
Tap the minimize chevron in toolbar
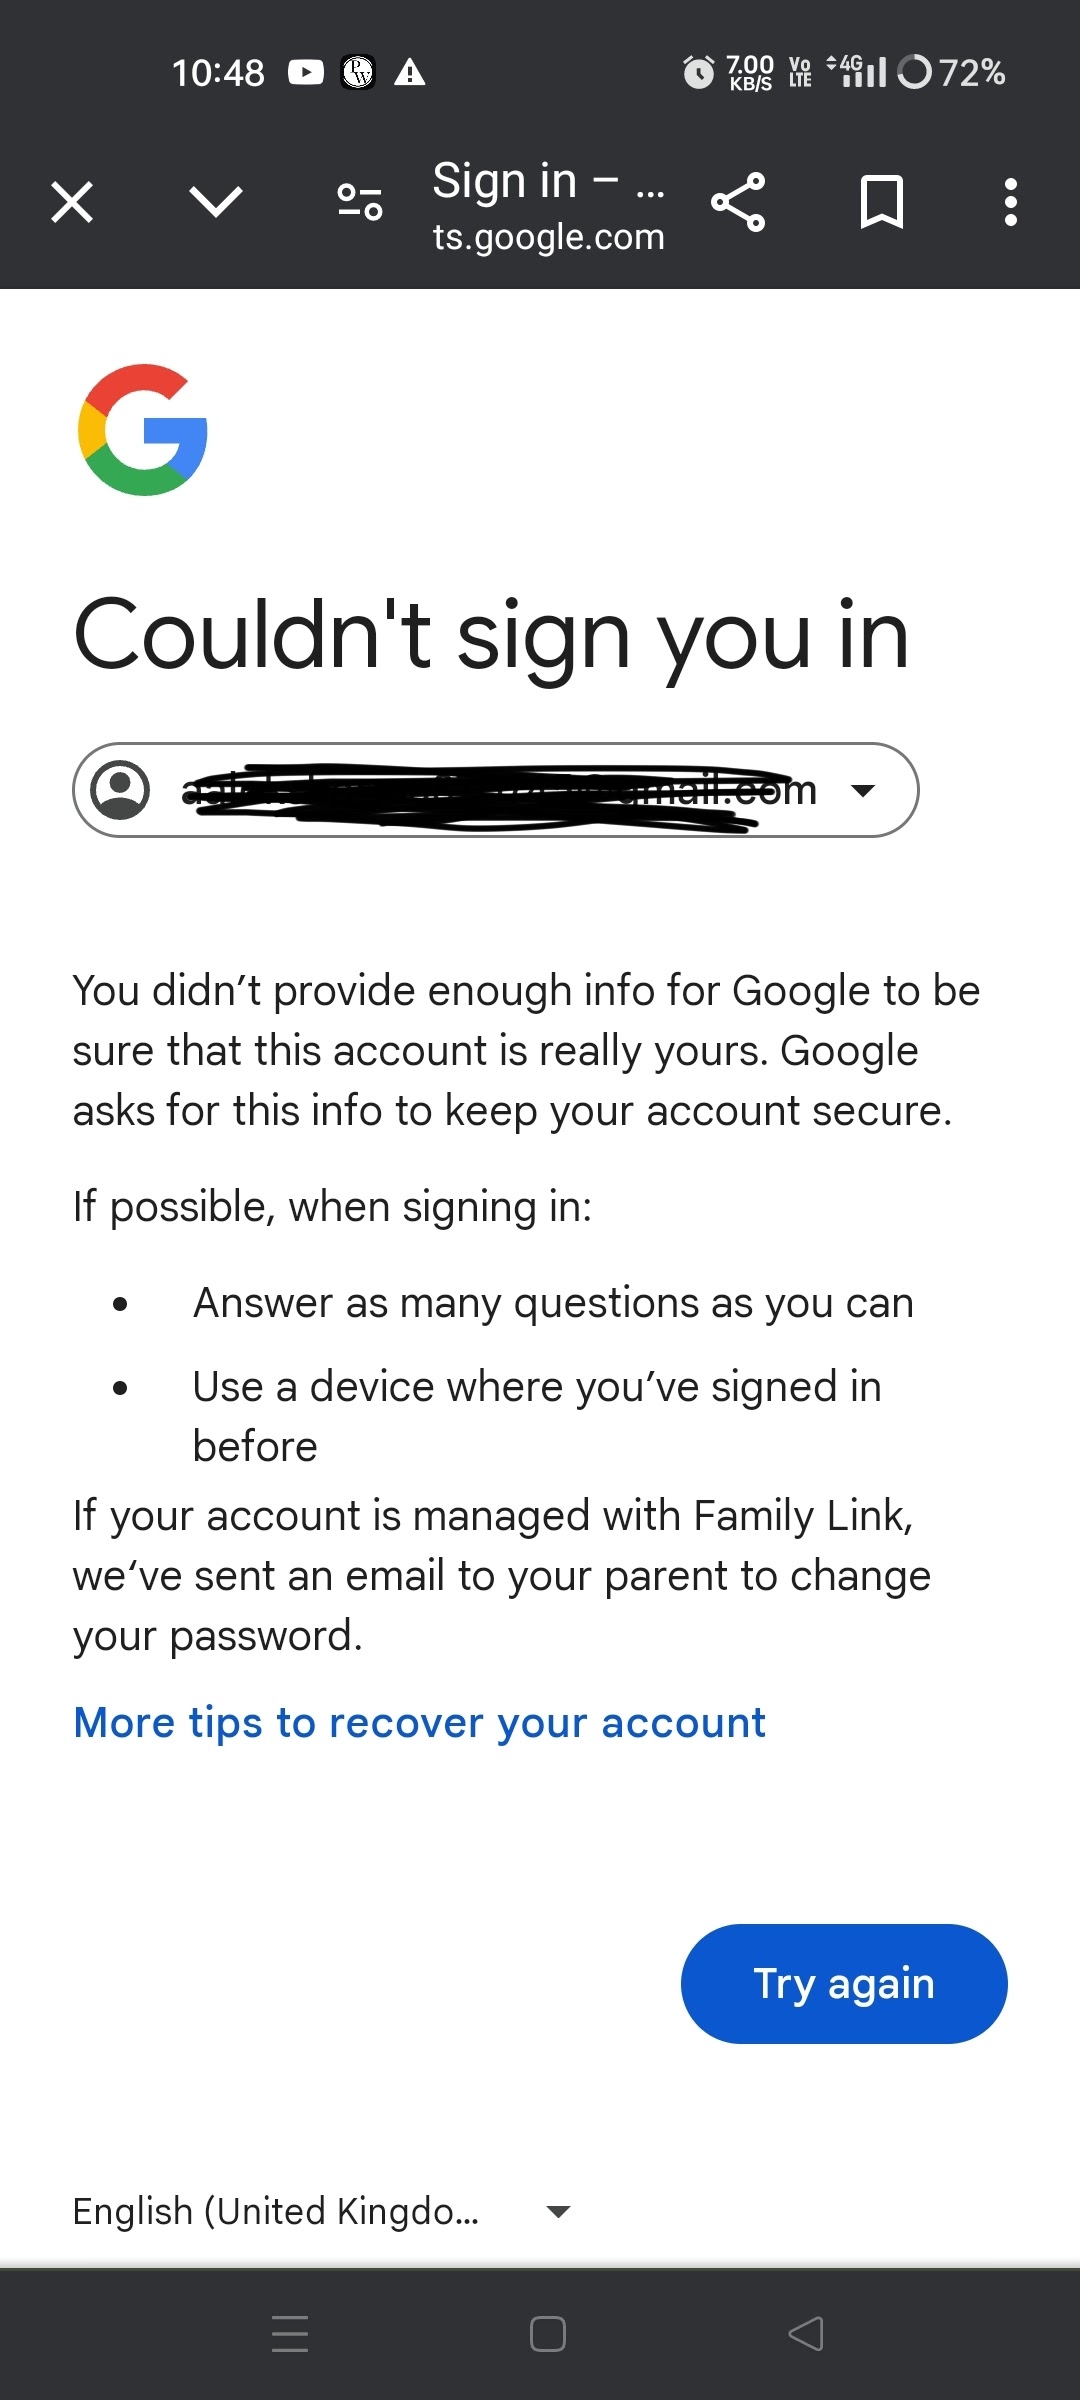tap(216, 202)
